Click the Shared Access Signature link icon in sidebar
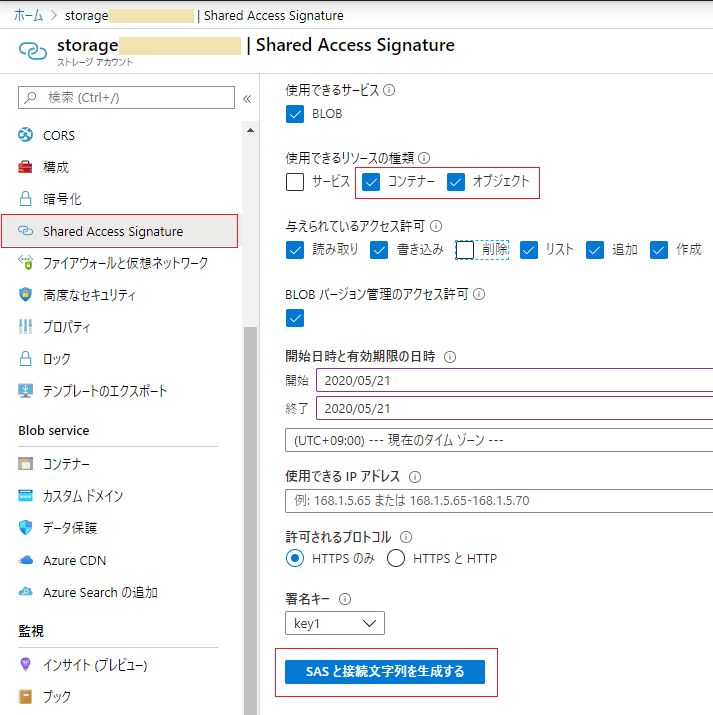The height and width of the screenshot is (715, 713). pos(26,231)
